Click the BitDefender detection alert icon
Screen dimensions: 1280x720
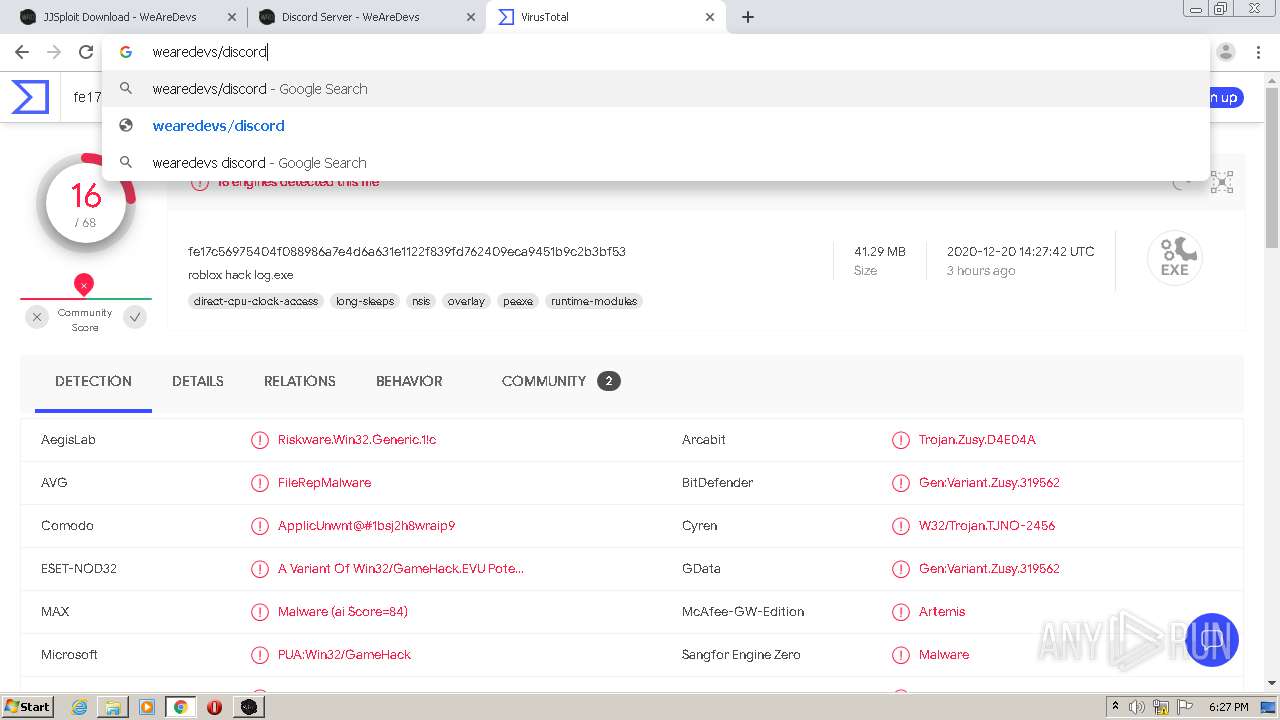coord(901,483)
